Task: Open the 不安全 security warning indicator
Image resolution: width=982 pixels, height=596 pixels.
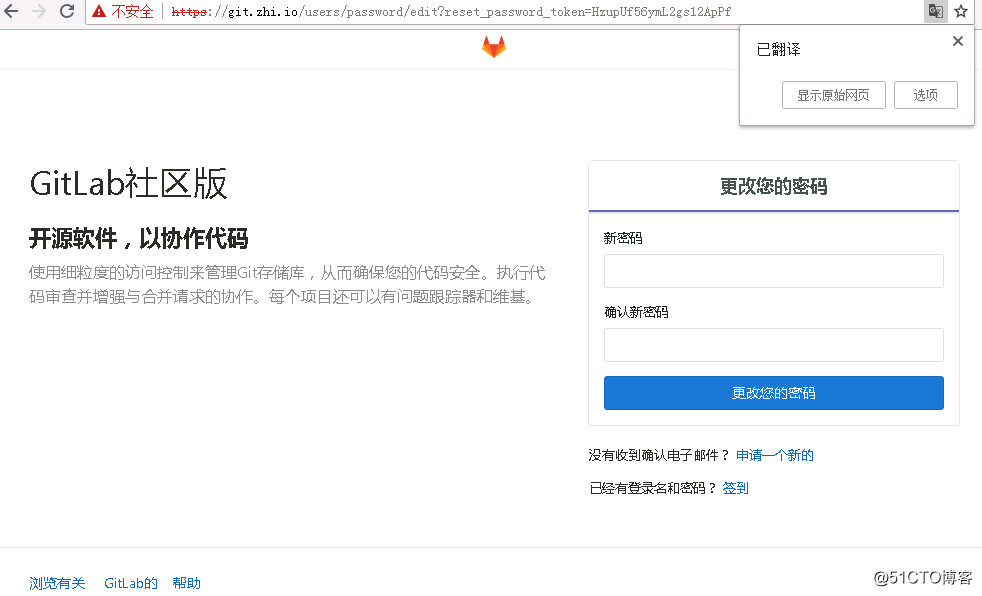Action: pyautogui.click(x=123, y=11)
